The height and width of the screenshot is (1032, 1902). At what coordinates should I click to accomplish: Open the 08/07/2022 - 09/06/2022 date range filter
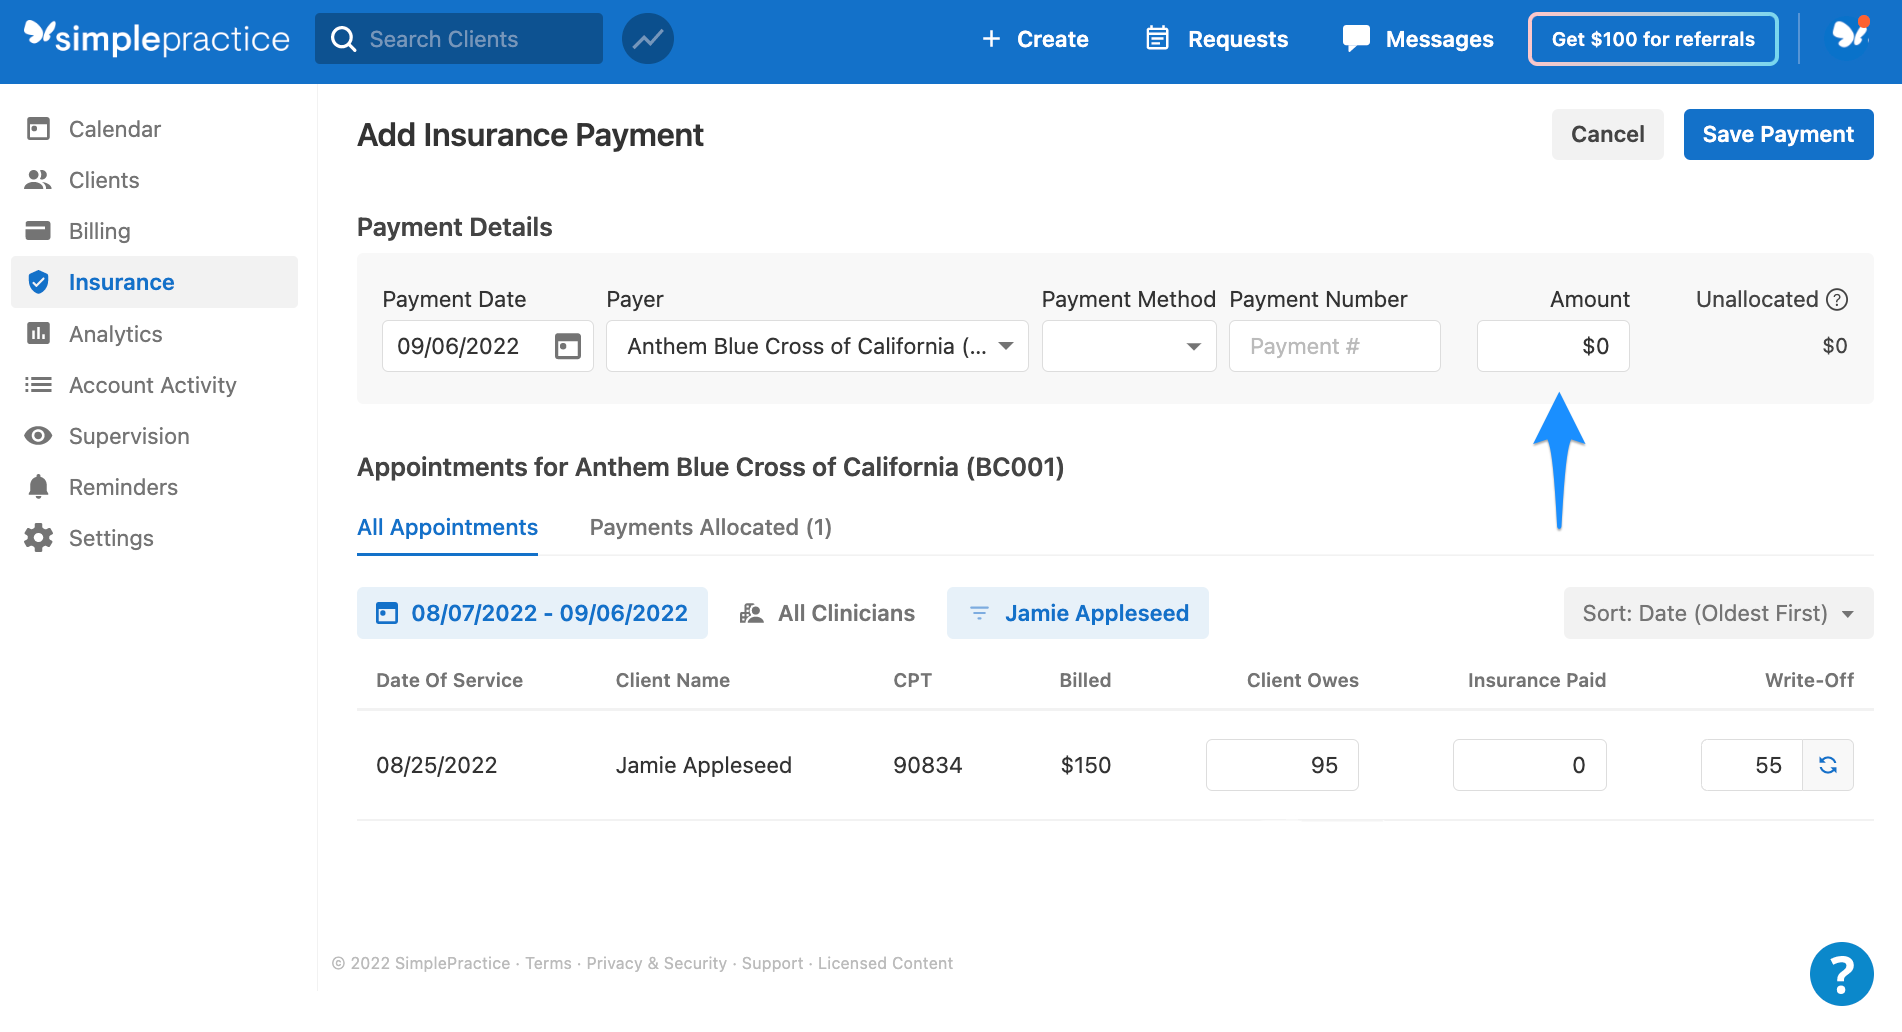click(x=532, y=613)
